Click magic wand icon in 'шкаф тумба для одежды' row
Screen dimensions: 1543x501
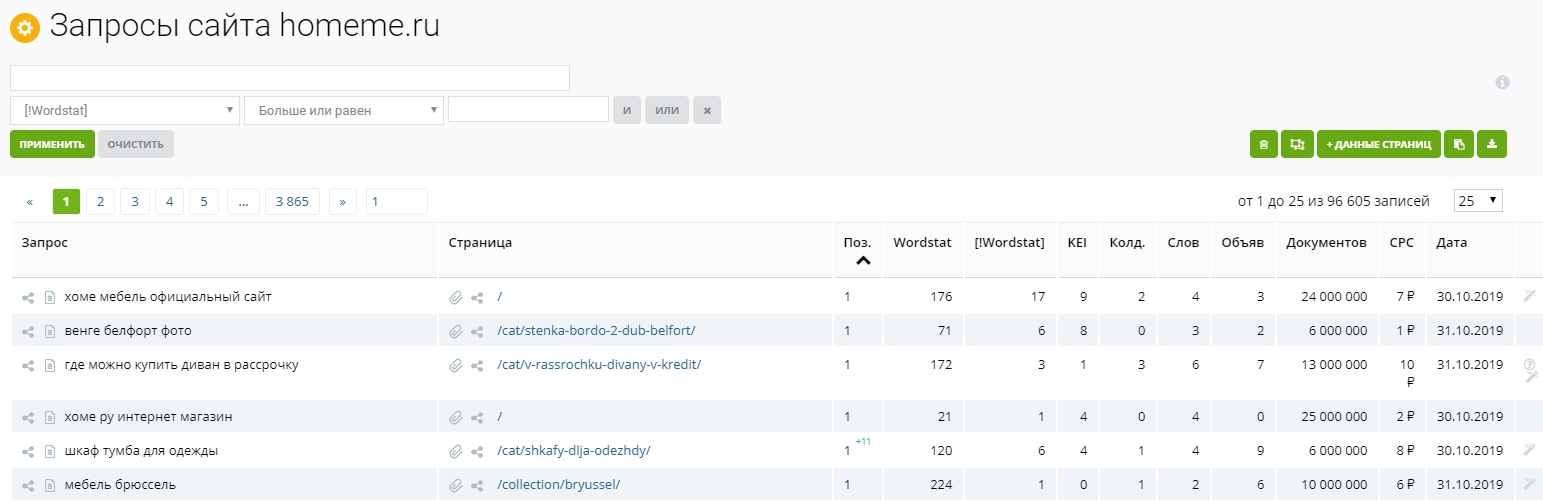click(1529, 450)
